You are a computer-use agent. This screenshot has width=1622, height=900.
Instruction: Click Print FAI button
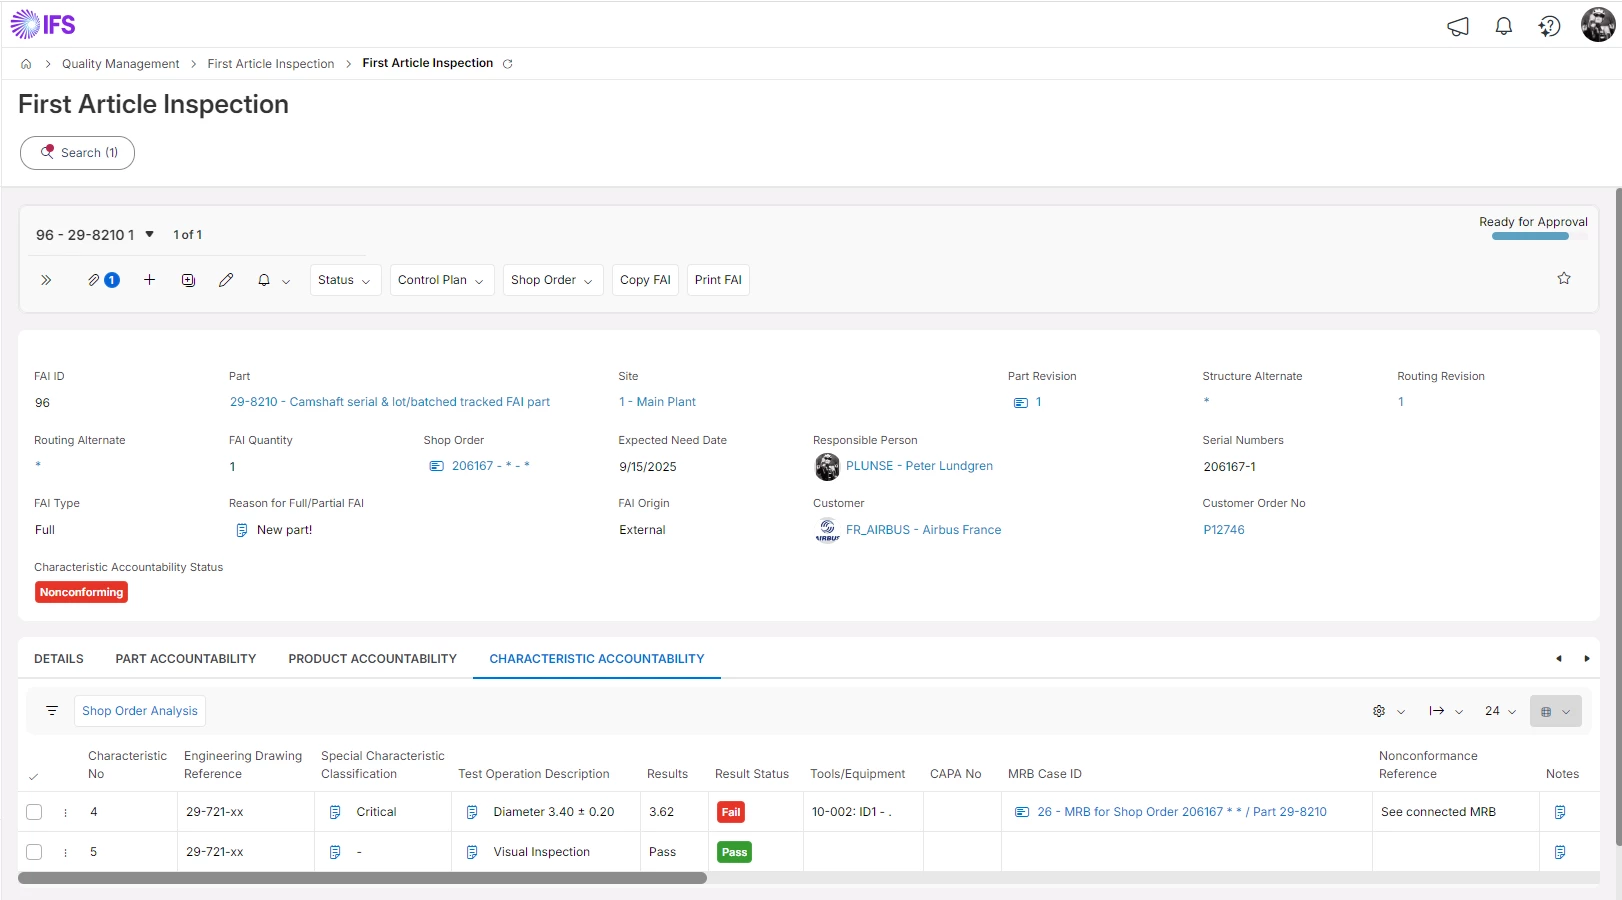(718, 280)
